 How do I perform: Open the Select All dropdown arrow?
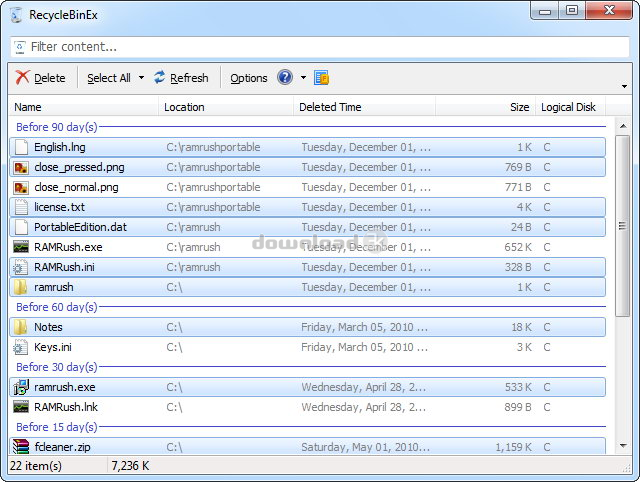[x=141, y=78]
